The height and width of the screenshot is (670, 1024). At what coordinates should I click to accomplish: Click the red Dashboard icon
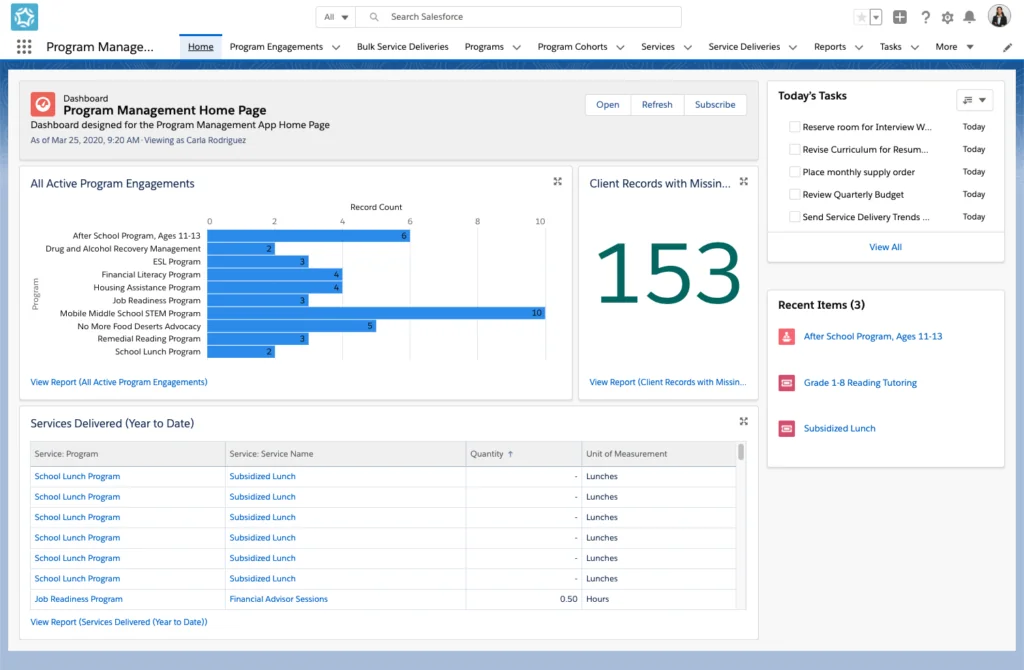point(43,104)
